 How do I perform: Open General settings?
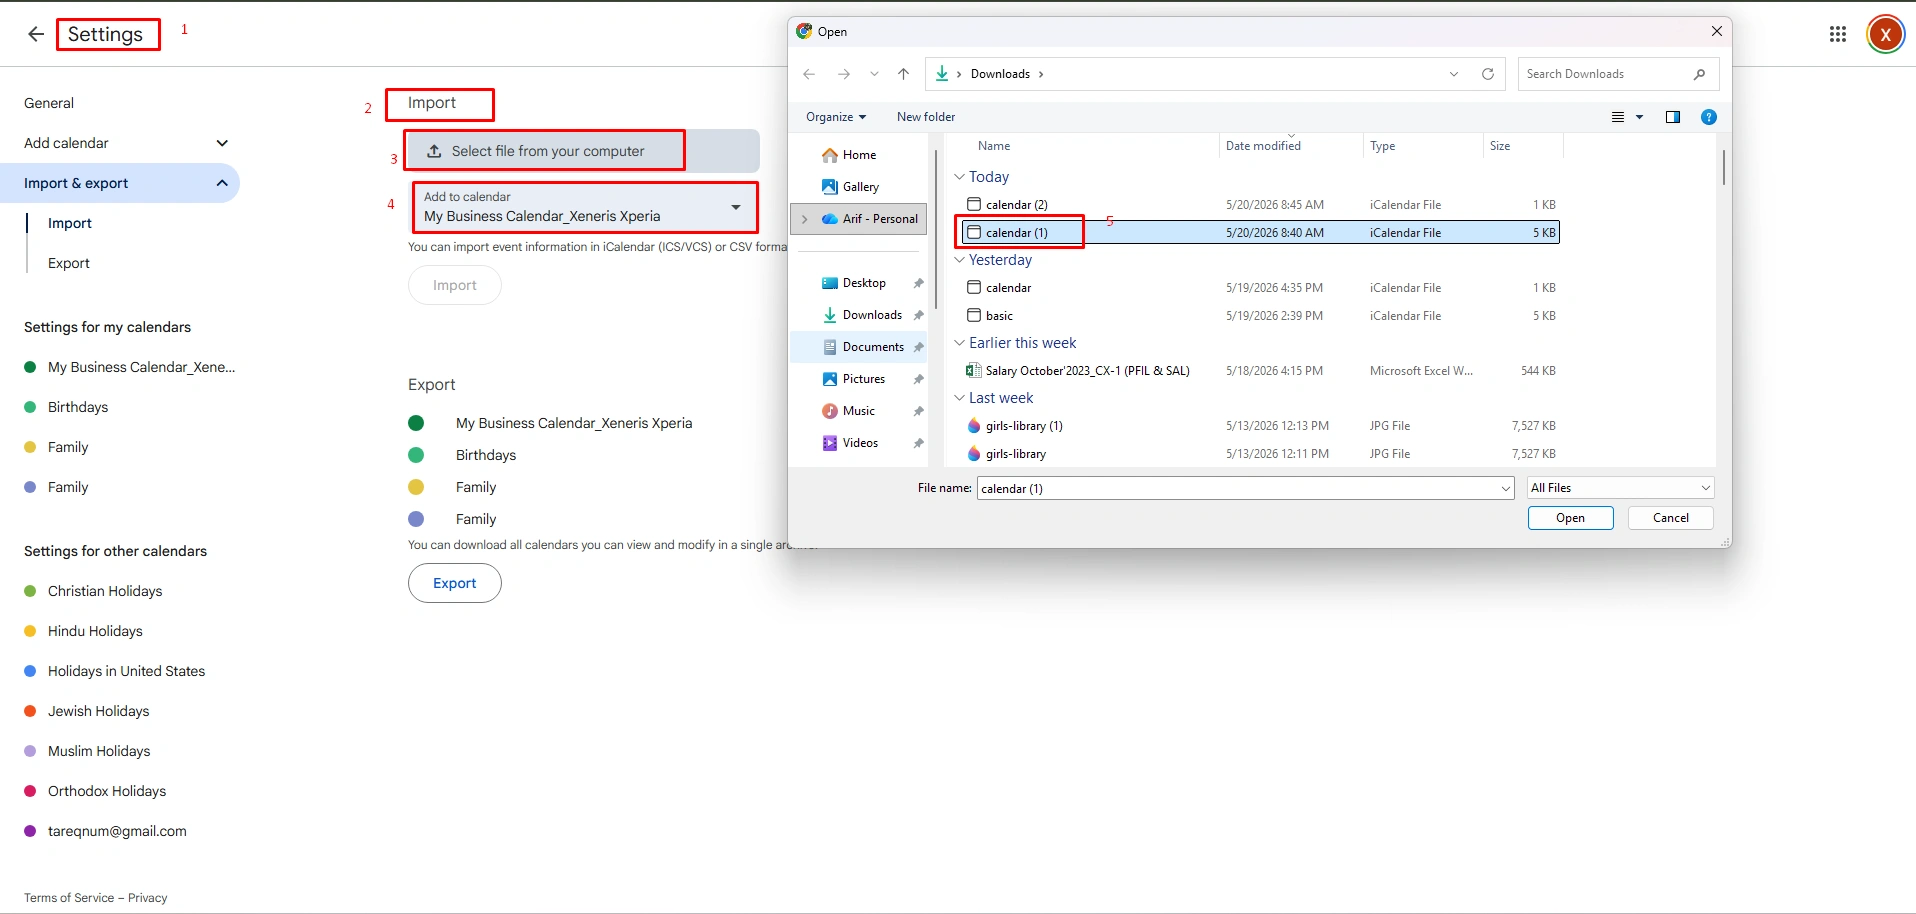click(x=49, y=103)
